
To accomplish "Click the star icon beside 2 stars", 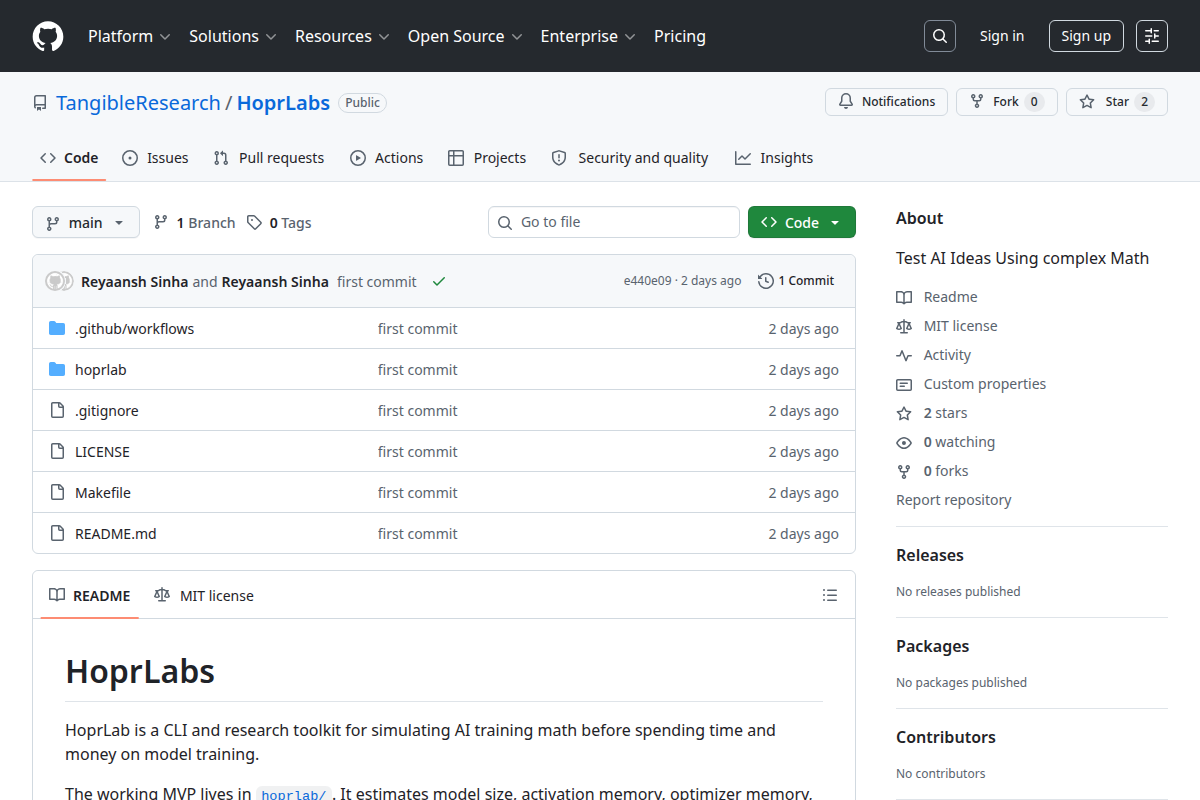I will pyautogui.click(x=904, y=413).
